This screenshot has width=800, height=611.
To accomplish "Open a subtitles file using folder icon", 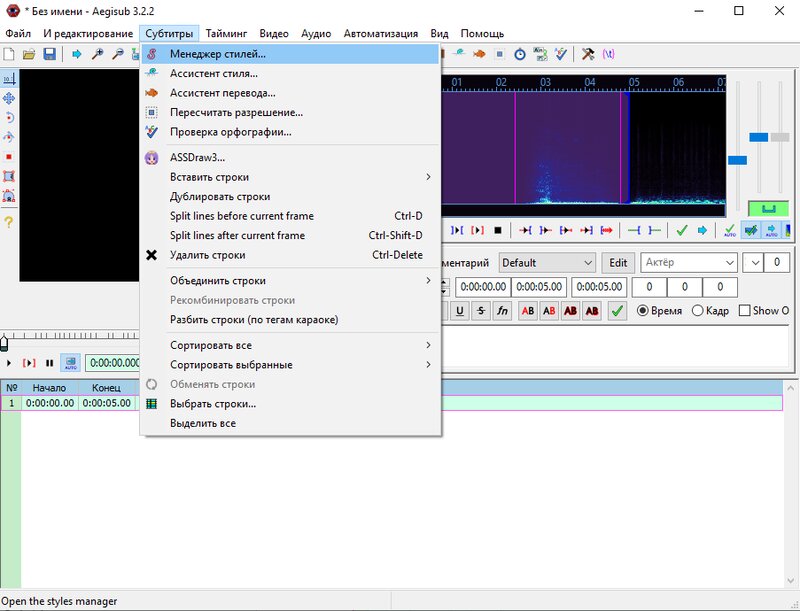I will [29, 54].
